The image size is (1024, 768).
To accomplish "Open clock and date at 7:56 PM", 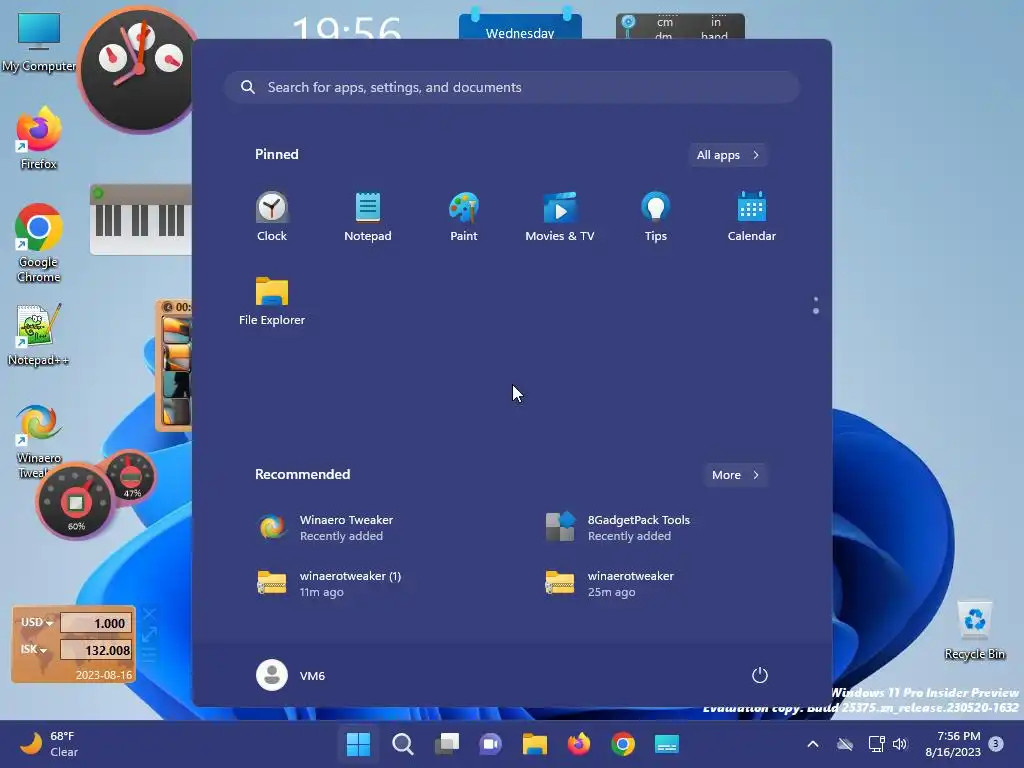I will pyautogui.click(x=953, y=744).
